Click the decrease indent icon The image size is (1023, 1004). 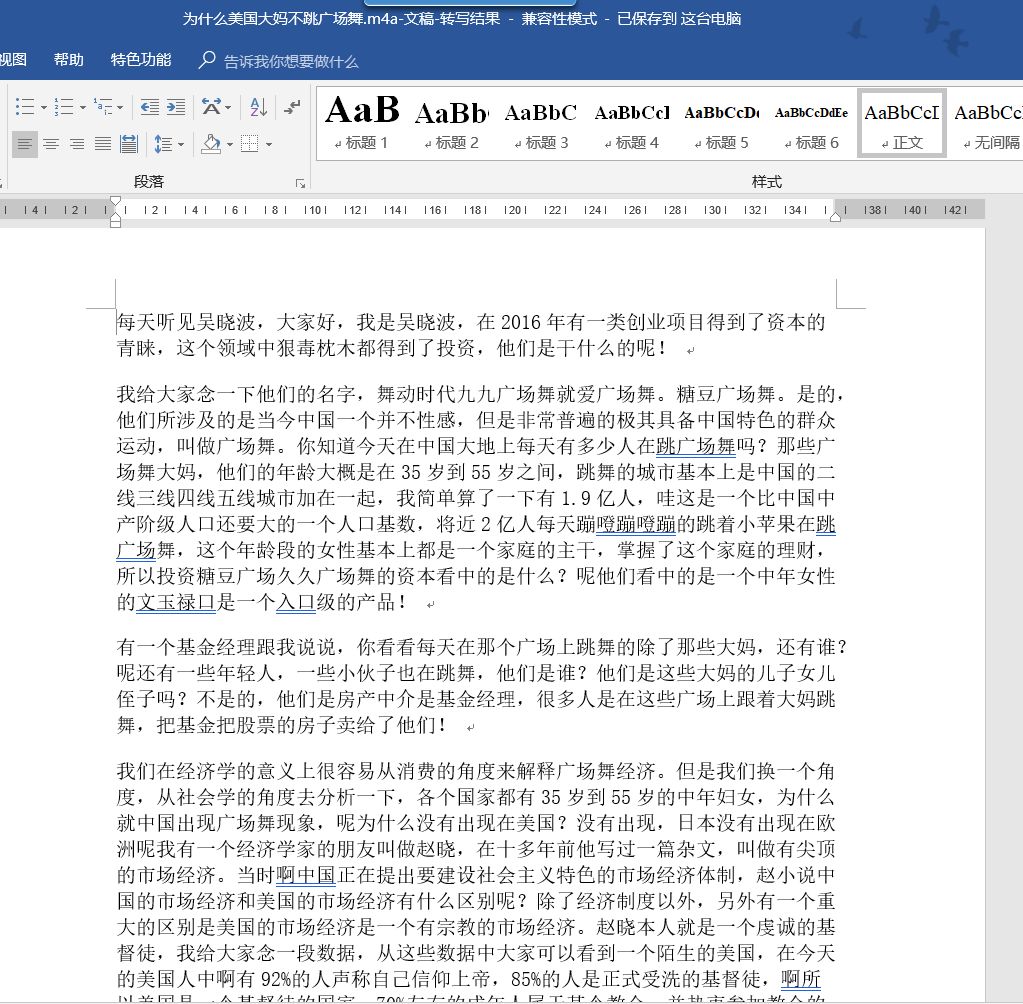point(150,107)
